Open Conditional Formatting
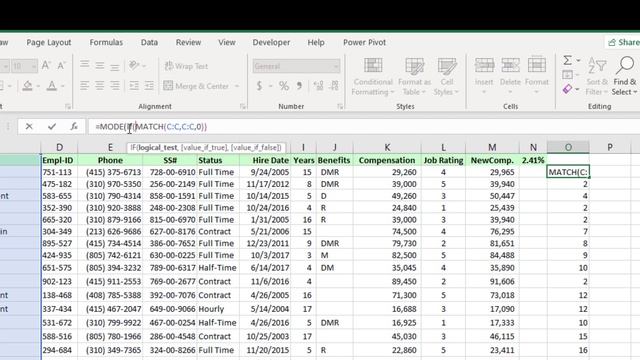 tap(373, 77)
